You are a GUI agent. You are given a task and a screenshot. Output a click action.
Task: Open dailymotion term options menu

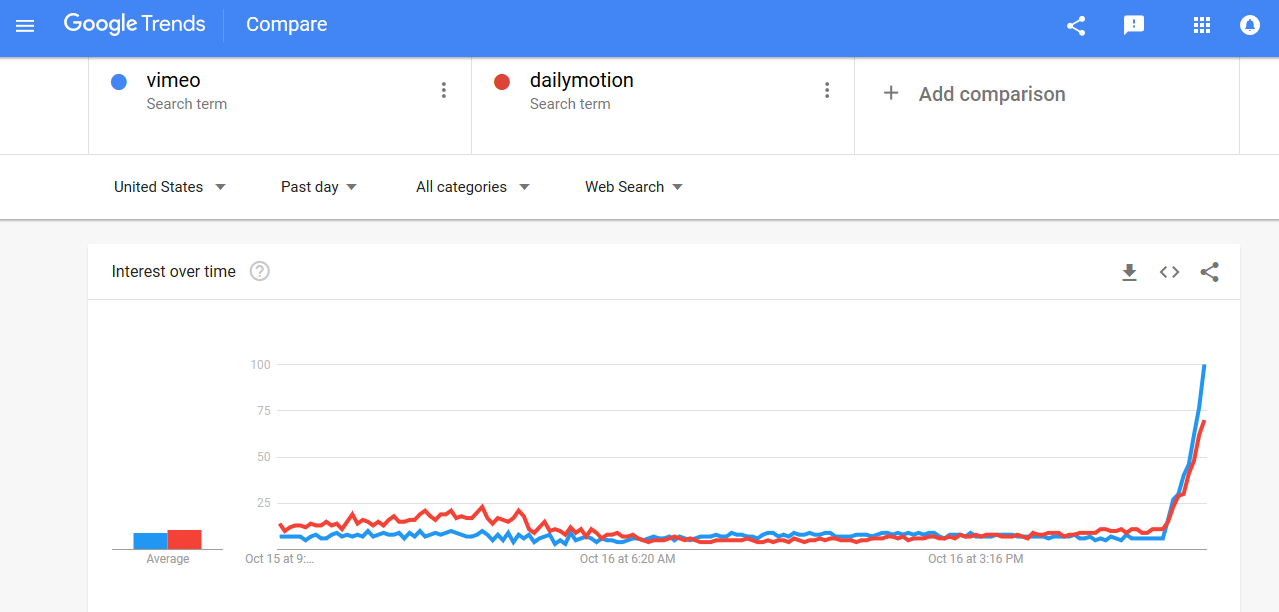point(827,90)
